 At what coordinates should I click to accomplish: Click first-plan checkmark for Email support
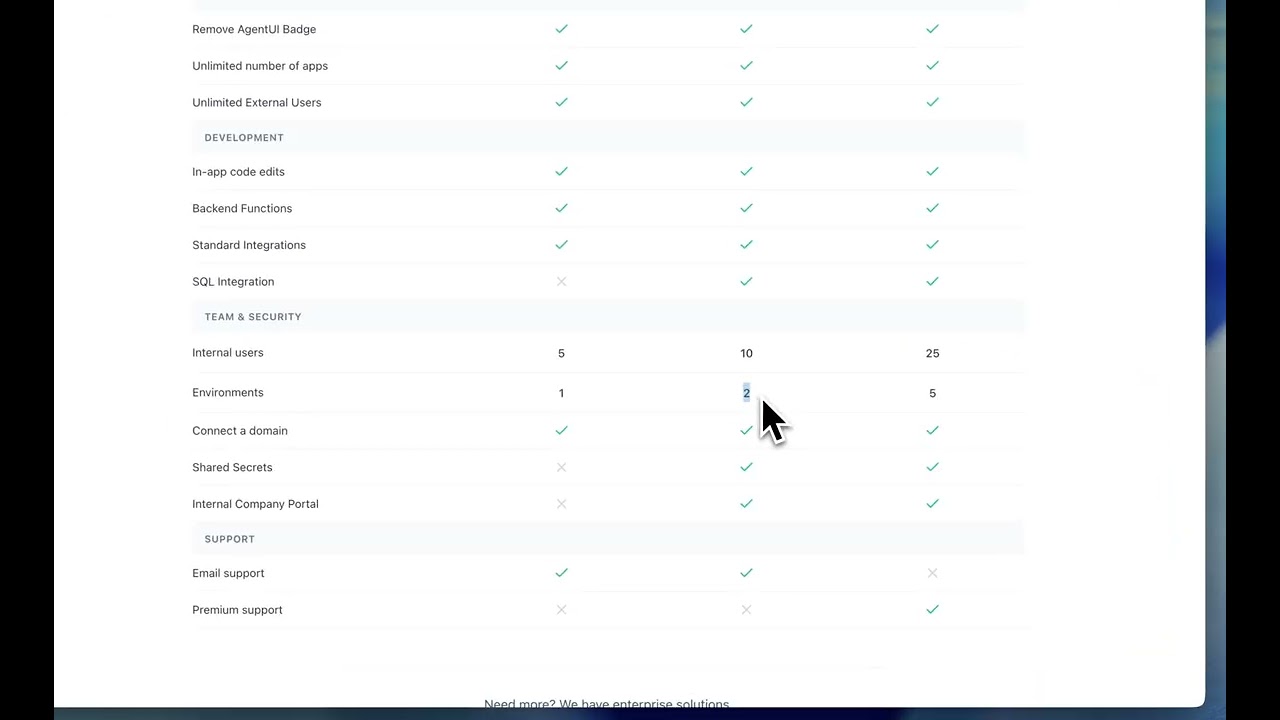561,573
